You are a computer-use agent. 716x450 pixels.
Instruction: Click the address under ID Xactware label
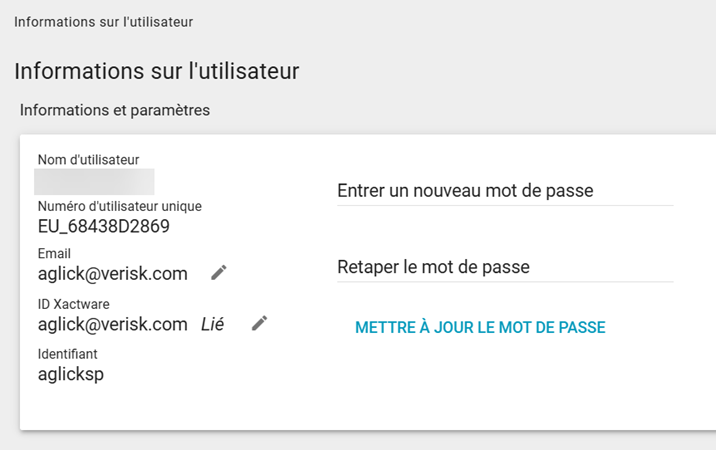point(113,324)
